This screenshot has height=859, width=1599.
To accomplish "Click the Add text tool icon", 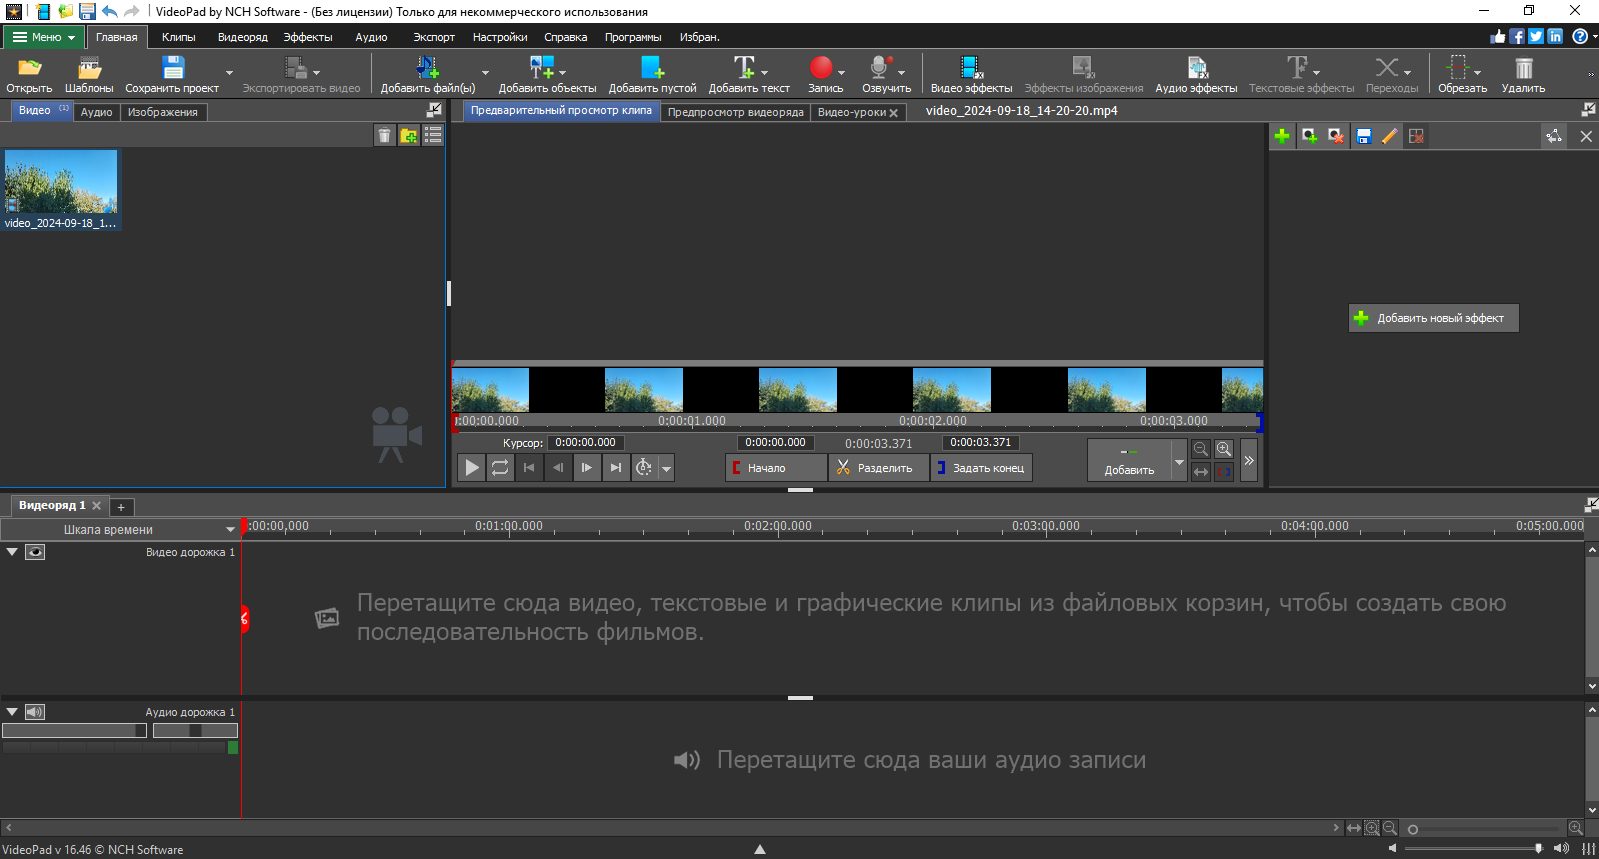I will click(744, 68).
